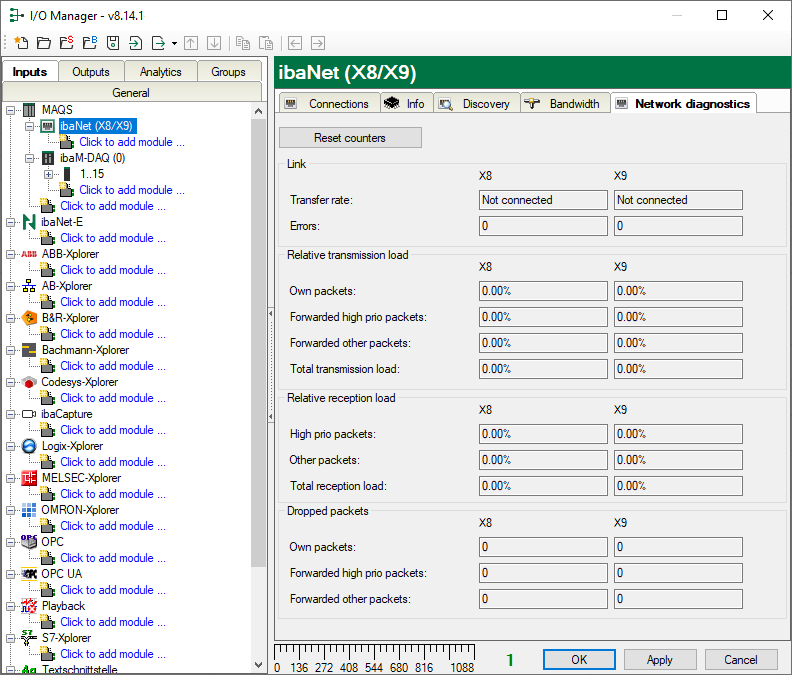Click the OK button

coord(579,659)
